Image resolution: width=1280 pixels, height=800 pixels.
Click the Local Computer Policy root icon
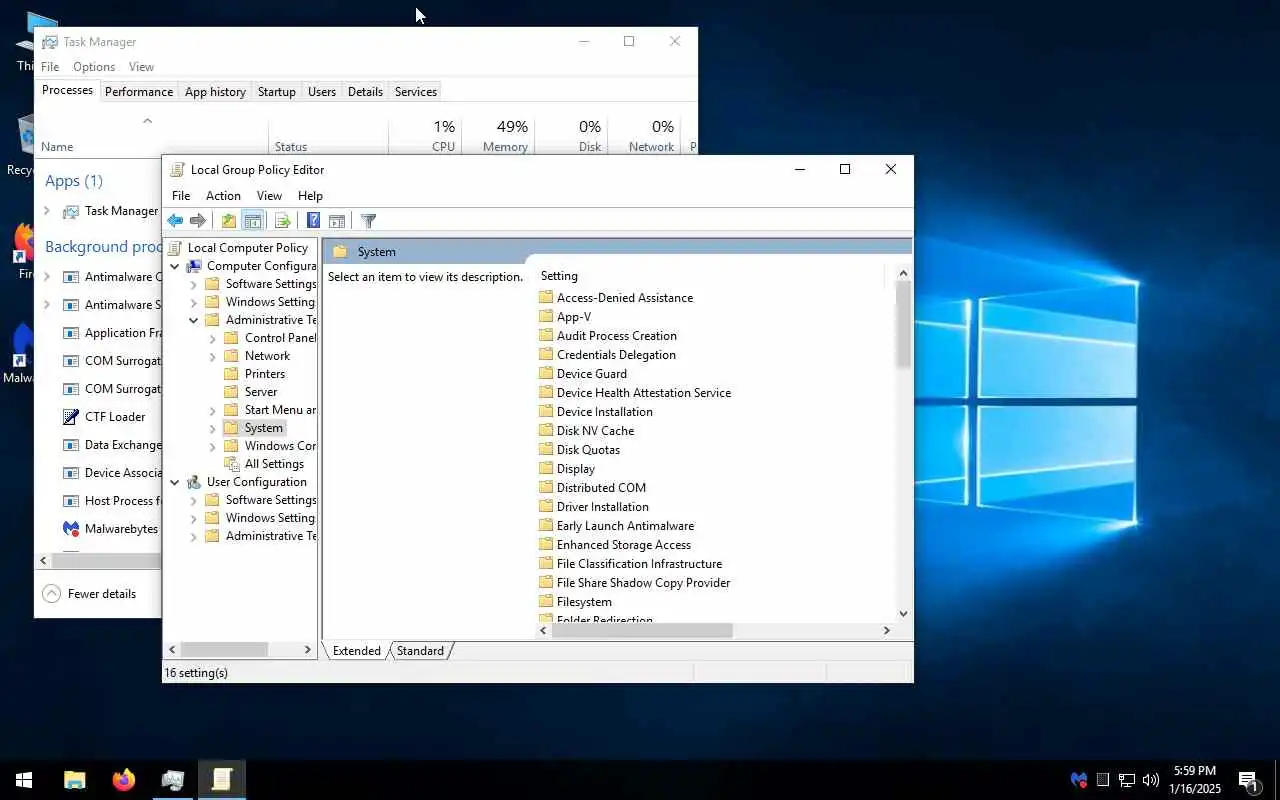pos(175,248)
